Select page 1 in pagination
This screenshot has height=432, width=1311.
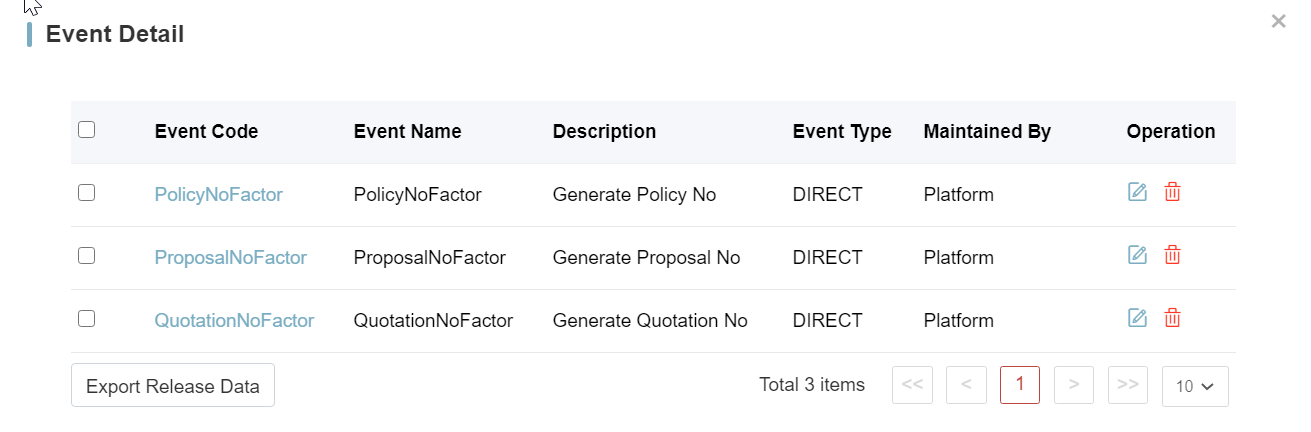[x=1020, y=385]
